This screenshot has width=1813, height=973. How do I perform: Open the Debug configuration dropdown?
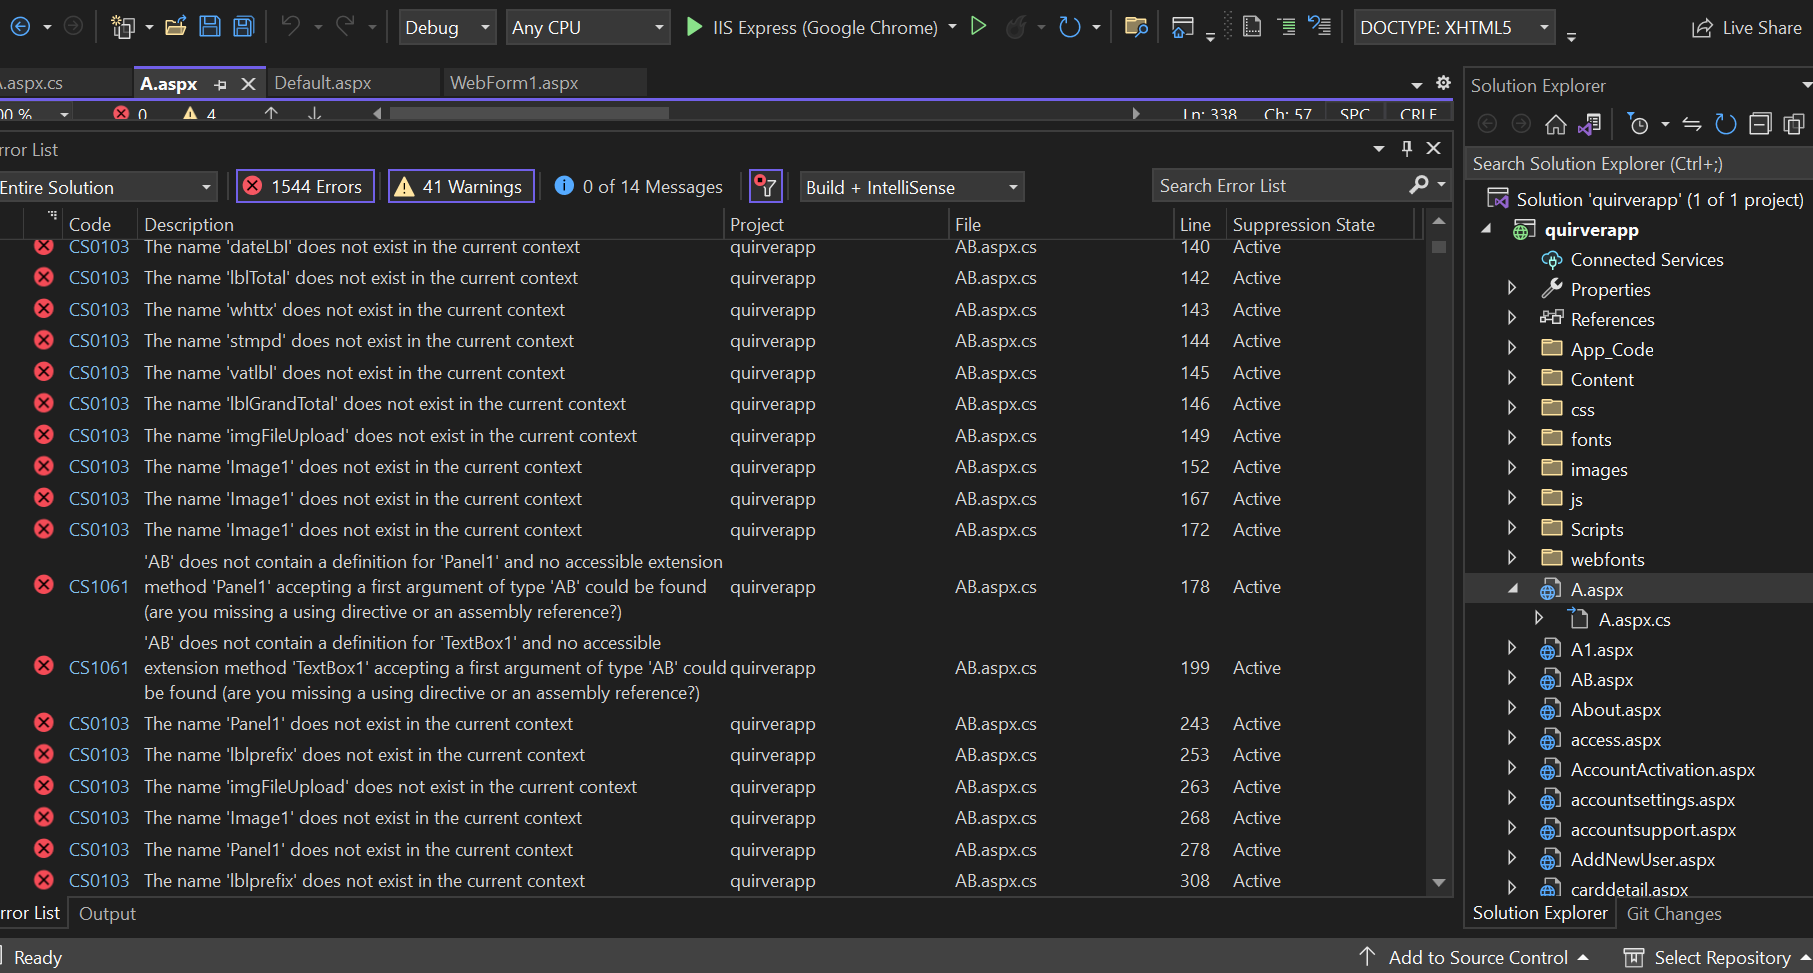(447, 27)
